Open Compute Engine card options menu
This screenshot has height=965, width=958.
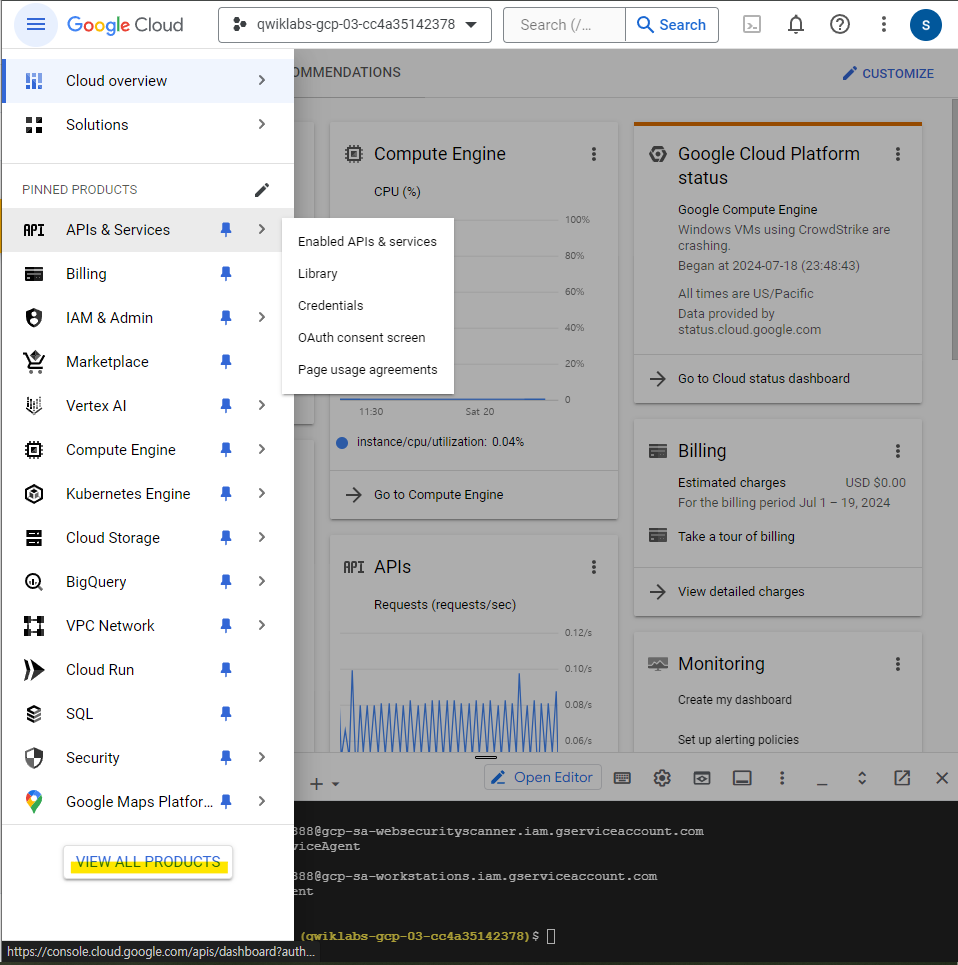(594, 154)
